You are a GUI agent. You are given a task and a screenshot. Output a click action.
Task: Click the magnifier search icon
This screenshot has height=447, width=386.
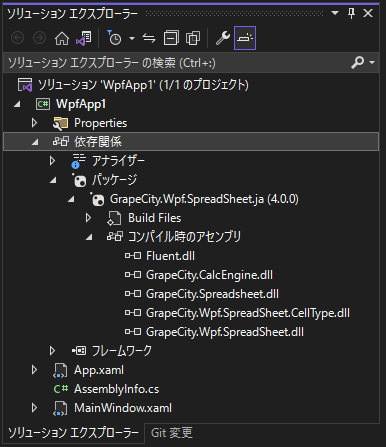click(357, 62)
